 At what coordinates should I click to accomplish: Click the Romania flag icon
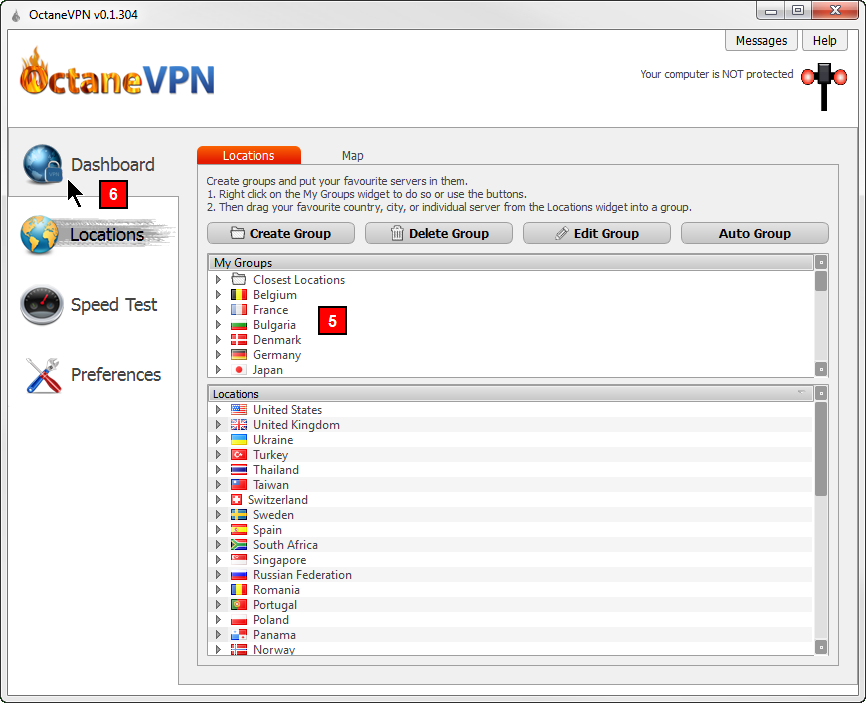(x=239, y=589)
